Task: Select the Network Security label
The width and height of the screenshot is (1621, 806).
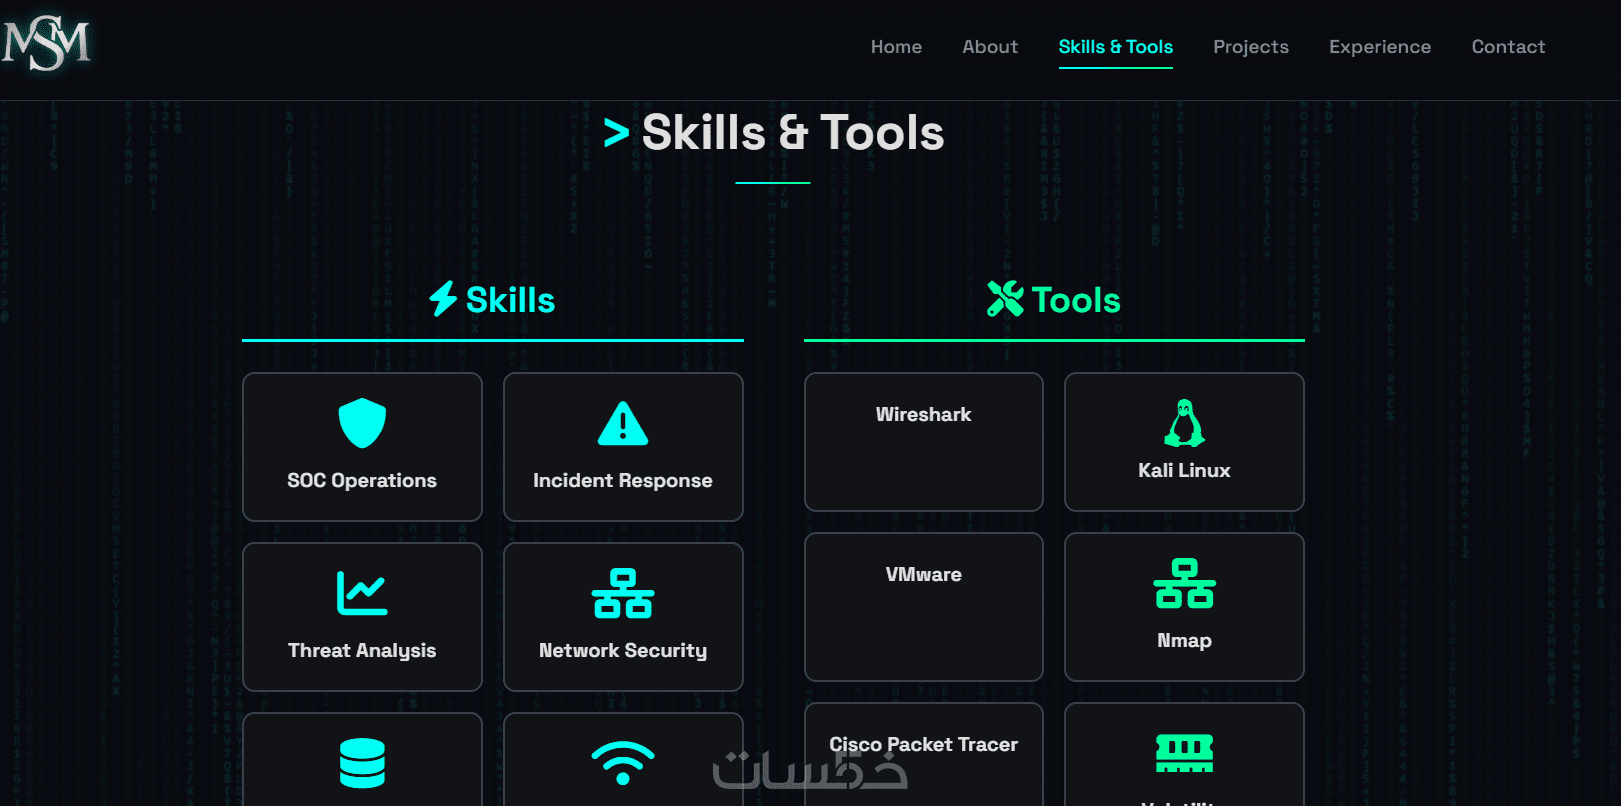Action: click(x=623, y=651)
